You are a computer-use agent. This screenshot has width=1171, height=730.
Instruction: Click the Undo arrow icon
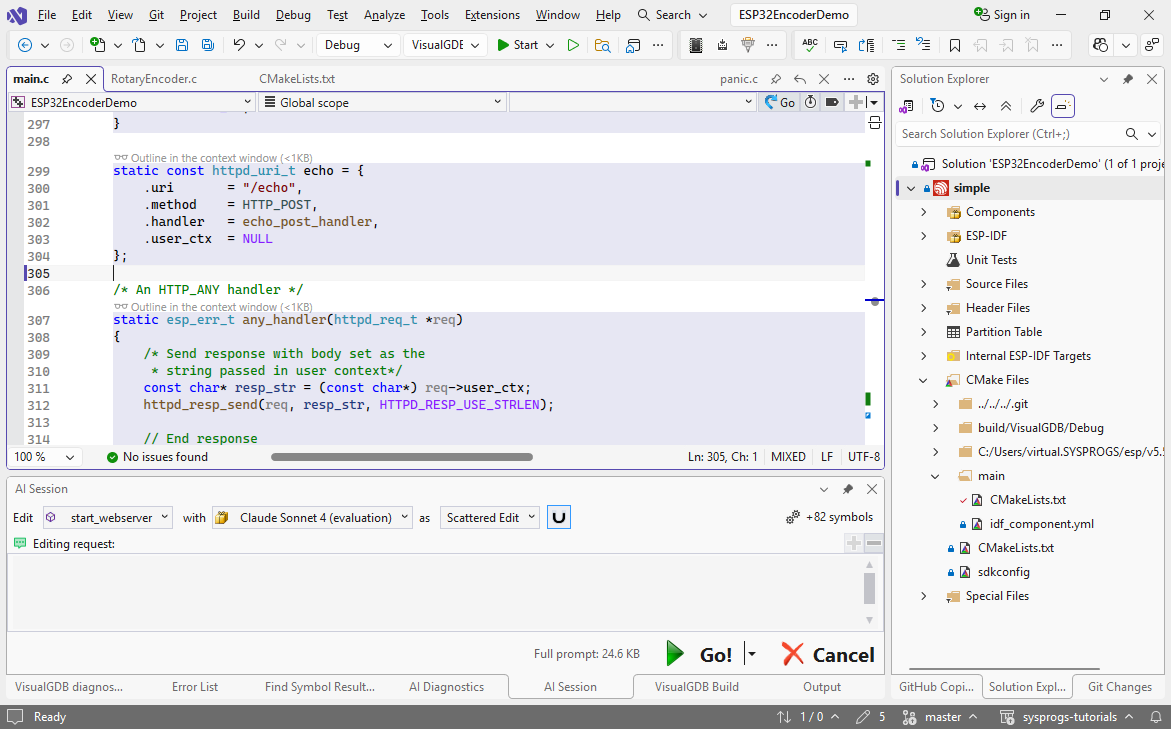pos(239,45)
